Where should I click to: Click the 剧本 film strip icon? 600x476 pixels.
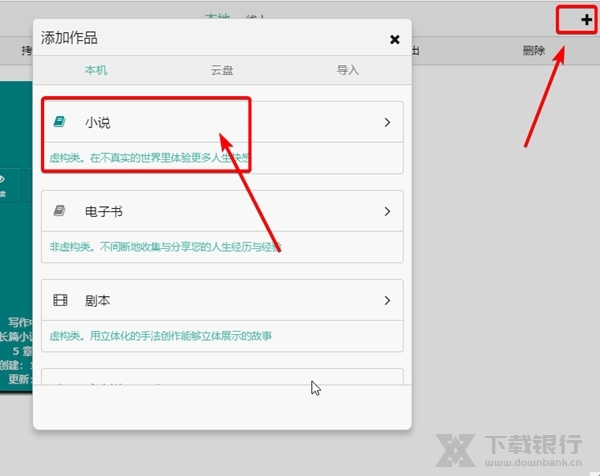60,300
